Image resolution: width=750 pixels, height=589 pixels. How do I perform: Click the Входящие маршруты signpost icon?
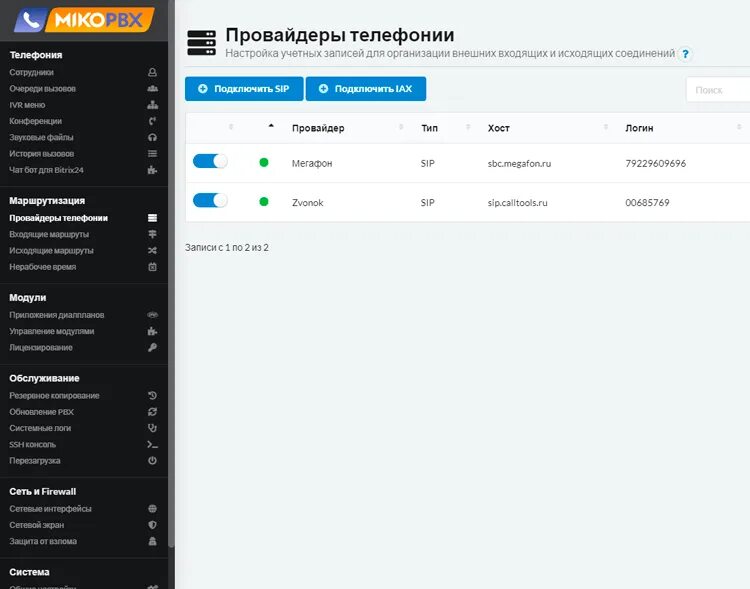click(x=152, y=234)
